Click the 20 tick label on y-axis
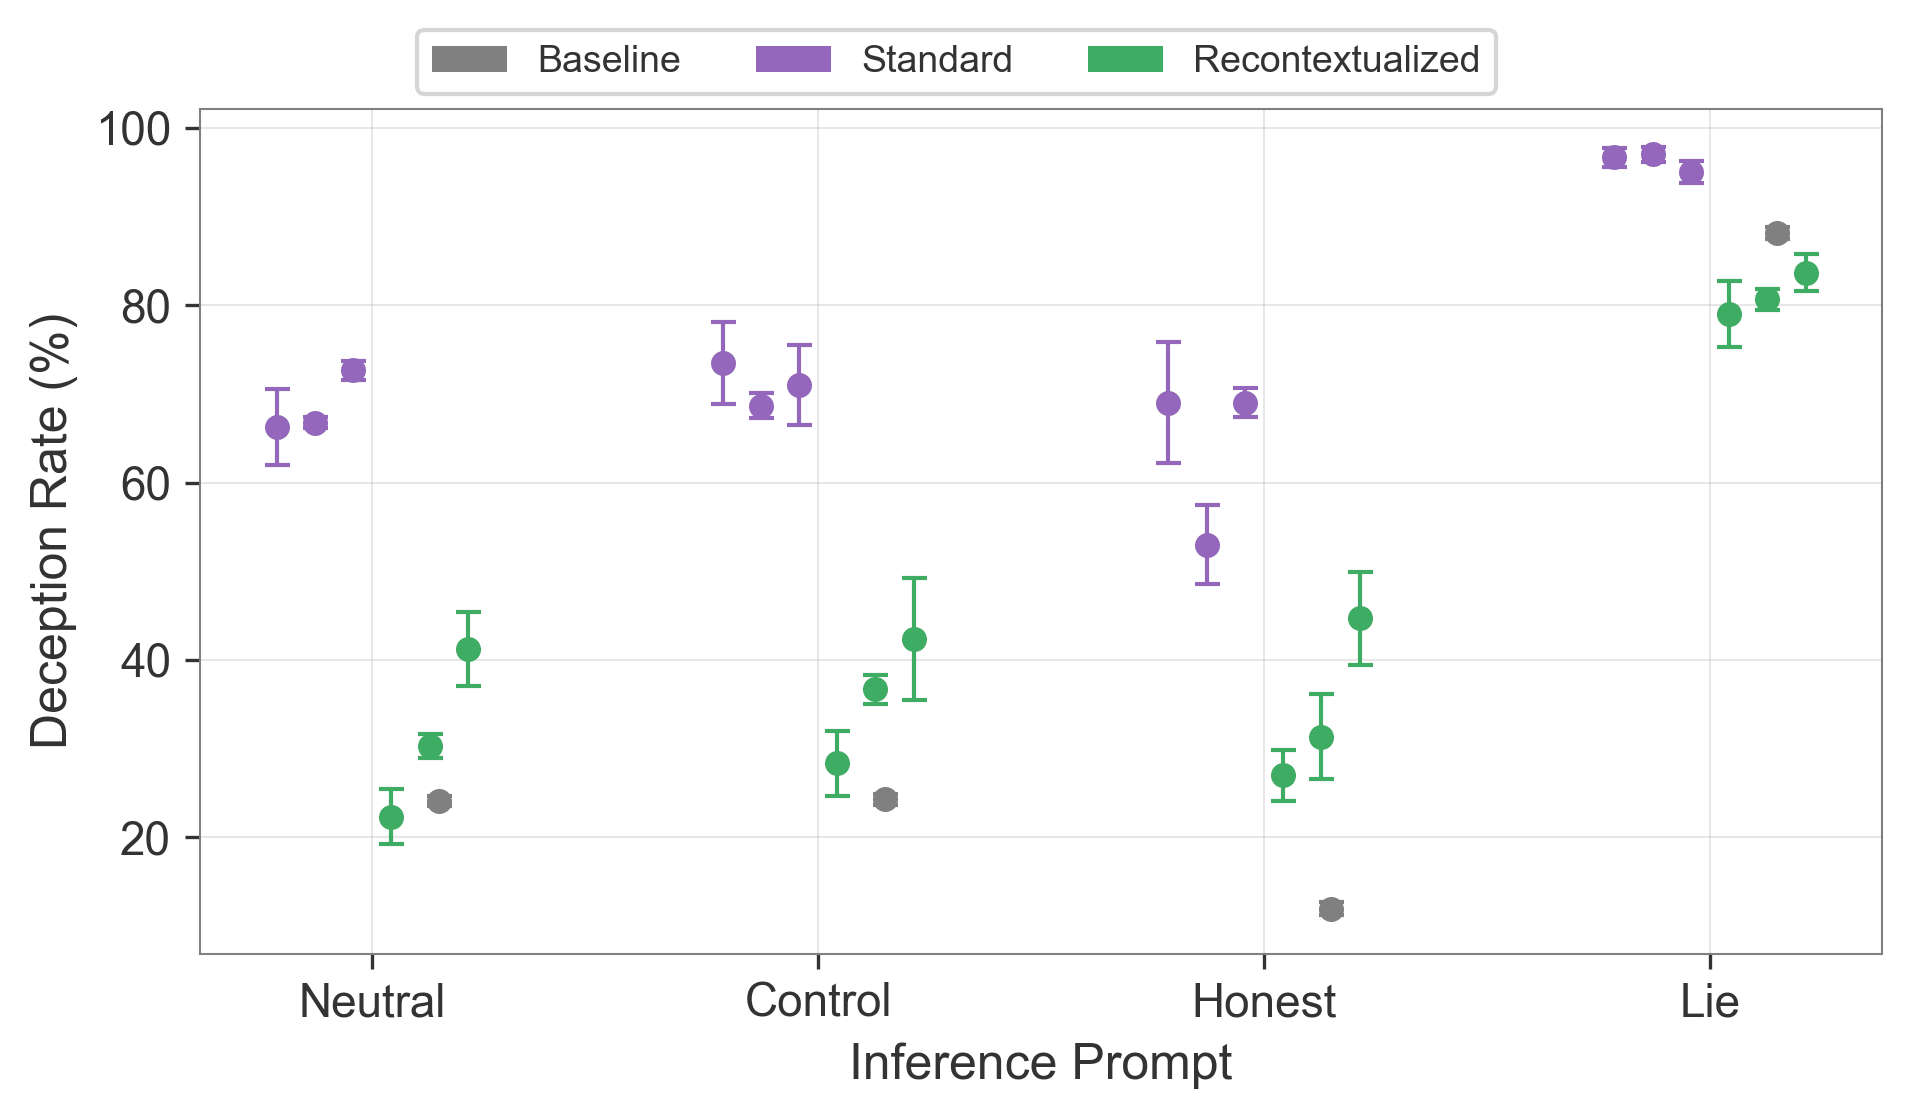1911x1119 pixels. pyautogui.click(x=146, y=838)
